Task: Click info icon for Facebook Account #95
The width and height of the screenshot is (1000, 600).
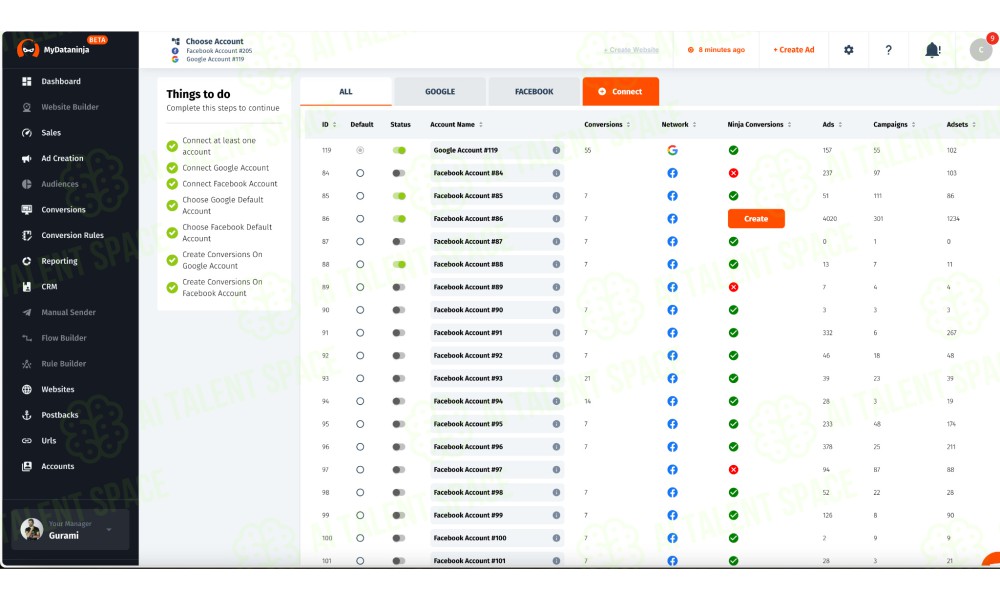Action: (x=556, y=424)
